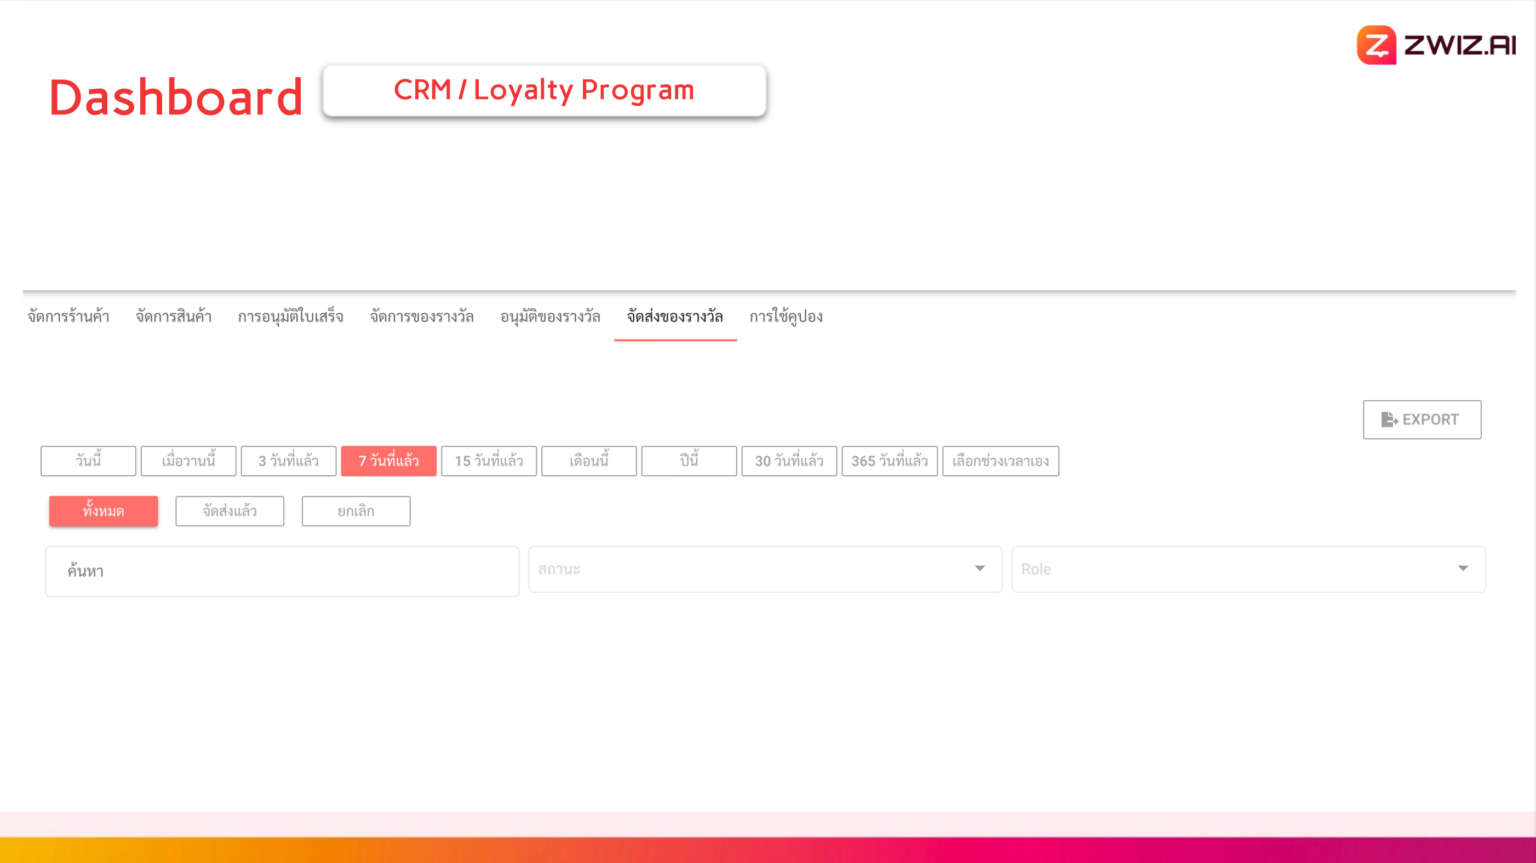Open the การใช้คูปอง tab
Viewport: 1536px width, 863px height.
pyautogui.click(x=788, y=316)
